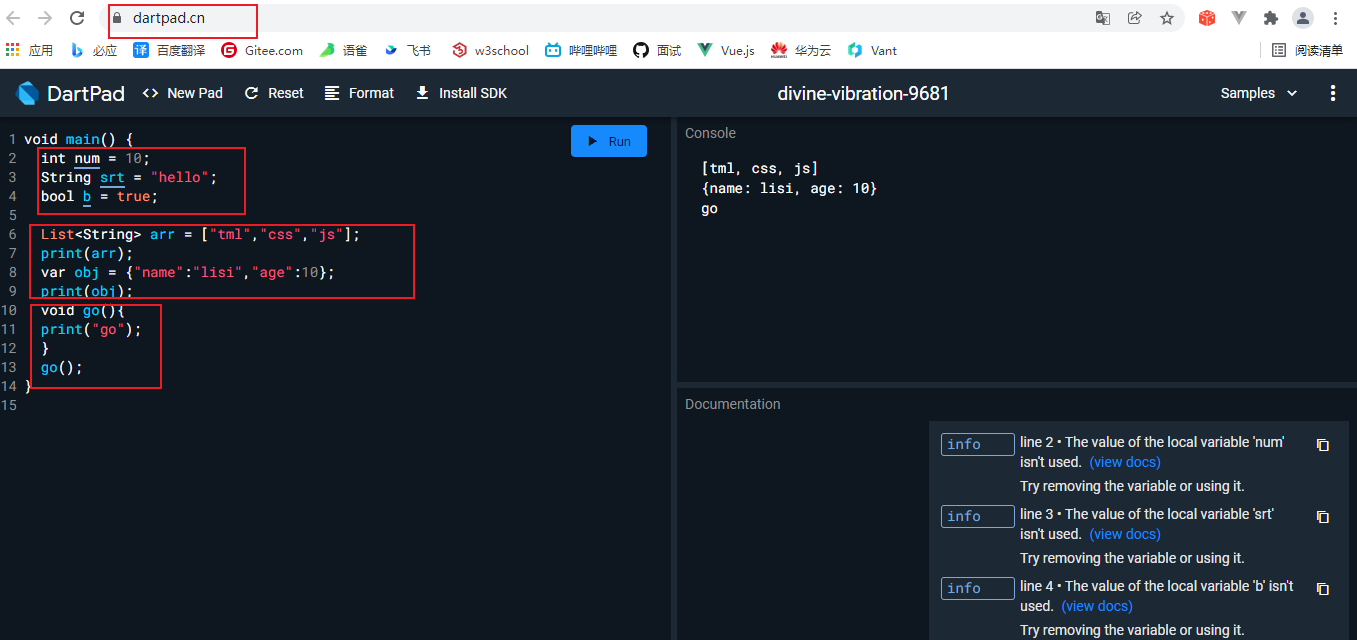The width and height of the screenshot is (1357, 640).
Task: Copy the line 3 issue message
Action: coord(1323,517)
